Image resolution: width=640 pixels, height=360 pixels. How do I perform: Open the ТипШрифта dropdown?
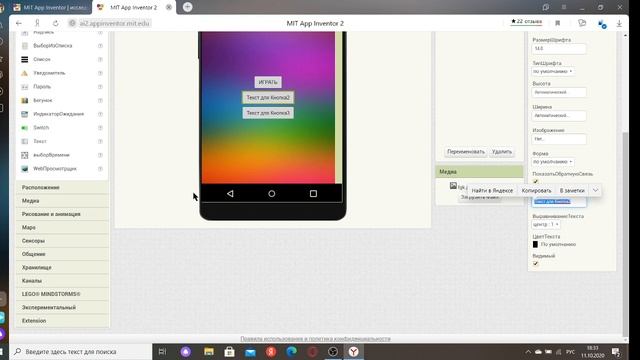pos(553,71)
